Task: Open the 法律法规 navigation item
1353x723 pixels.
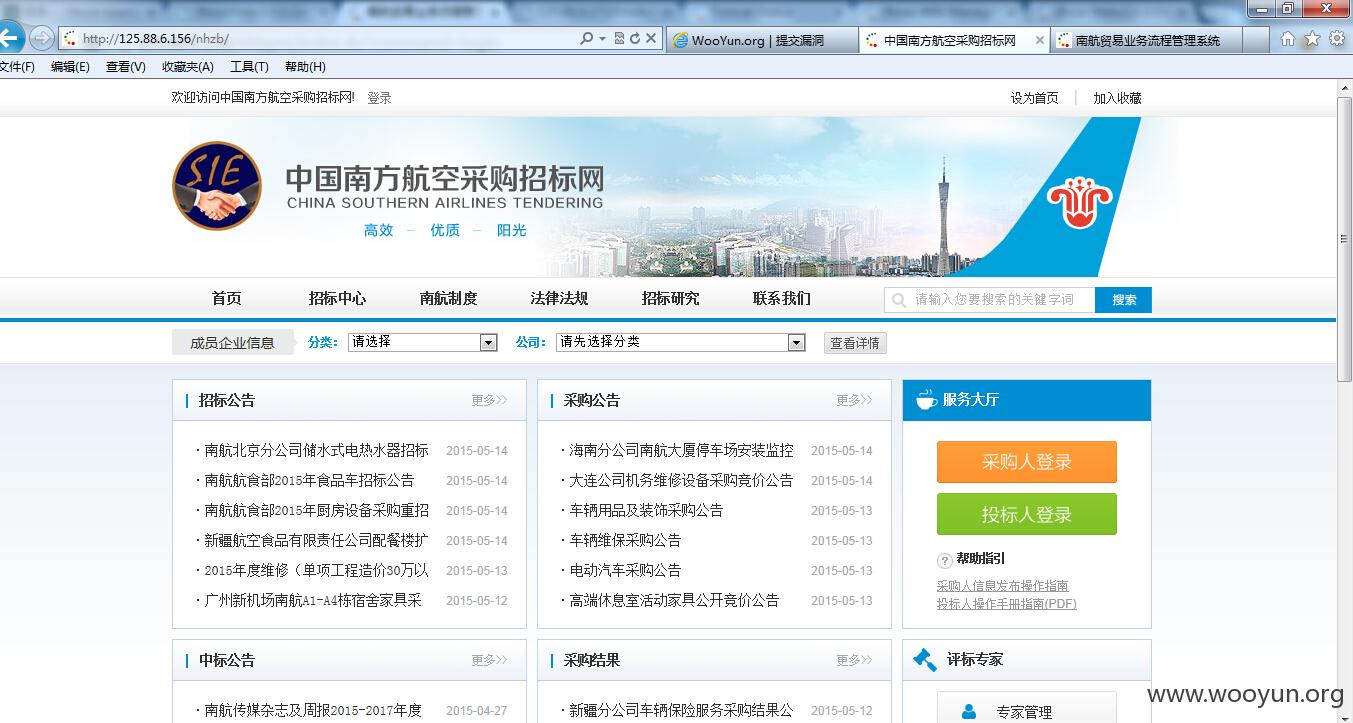Action: (559, 298)
